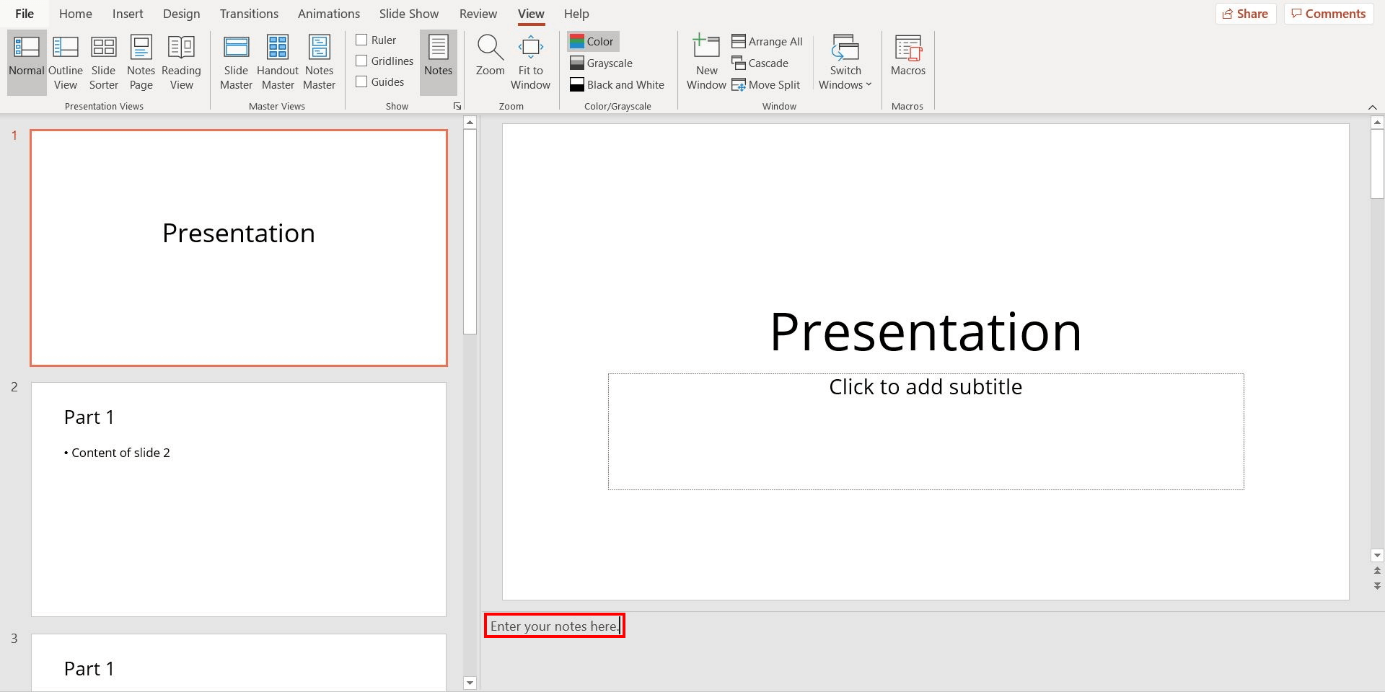Select Fit to Window
Viewport: 1385px width, 692px height.
click(x=530, y=60)
